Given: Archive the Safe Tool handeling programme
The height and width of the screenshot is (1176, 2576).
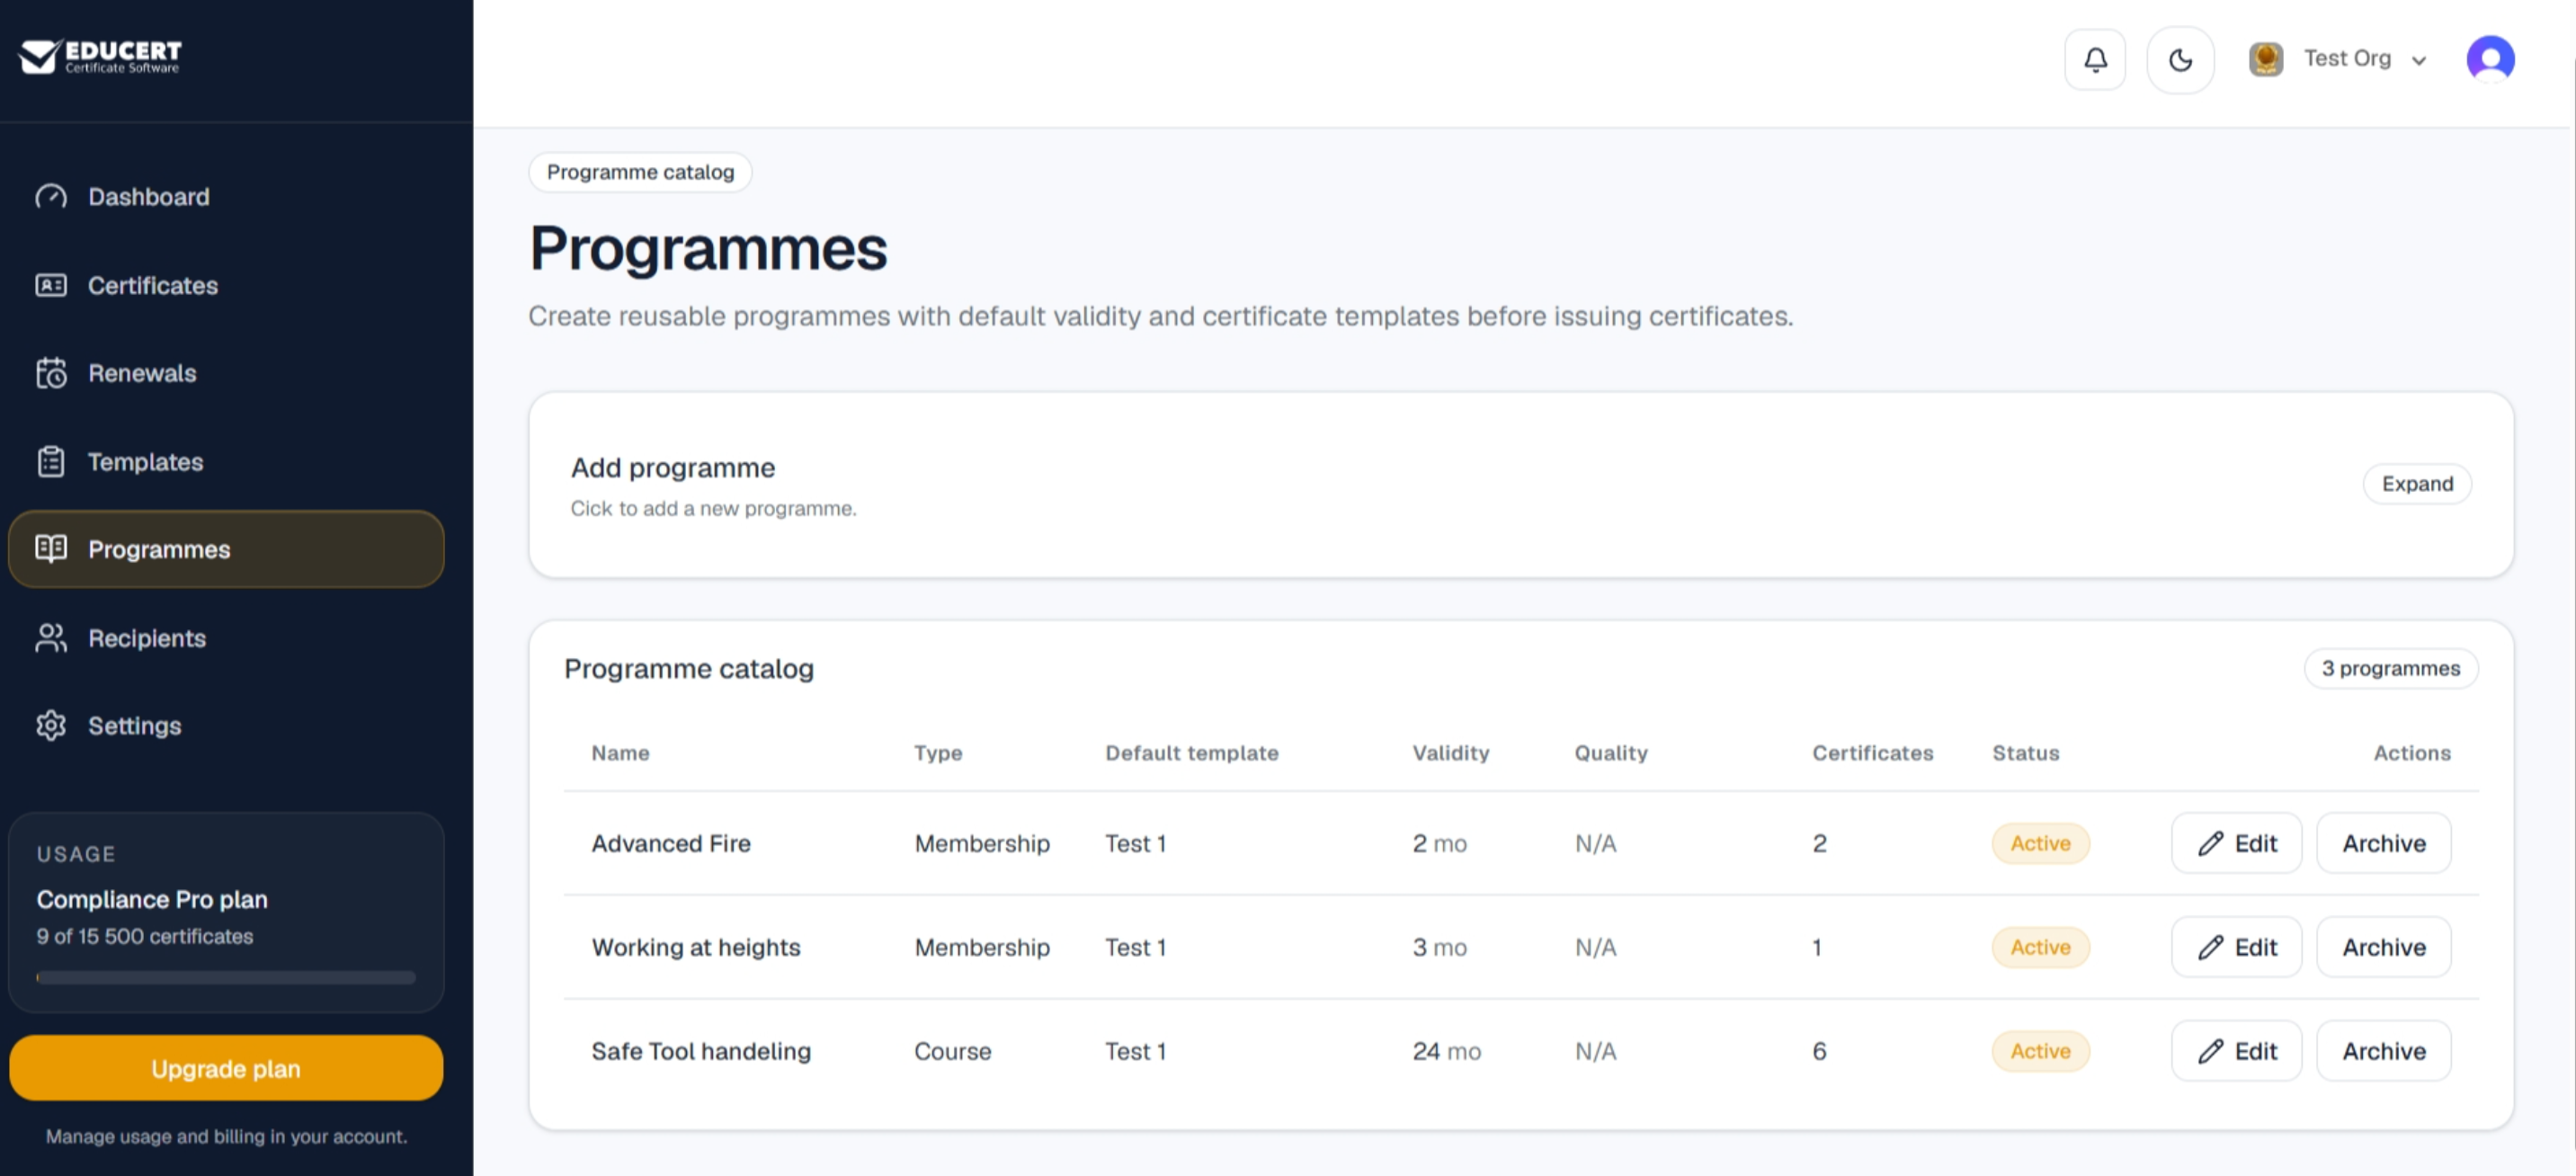Looking at the screenshot, I should (x=2384, y=1051).
